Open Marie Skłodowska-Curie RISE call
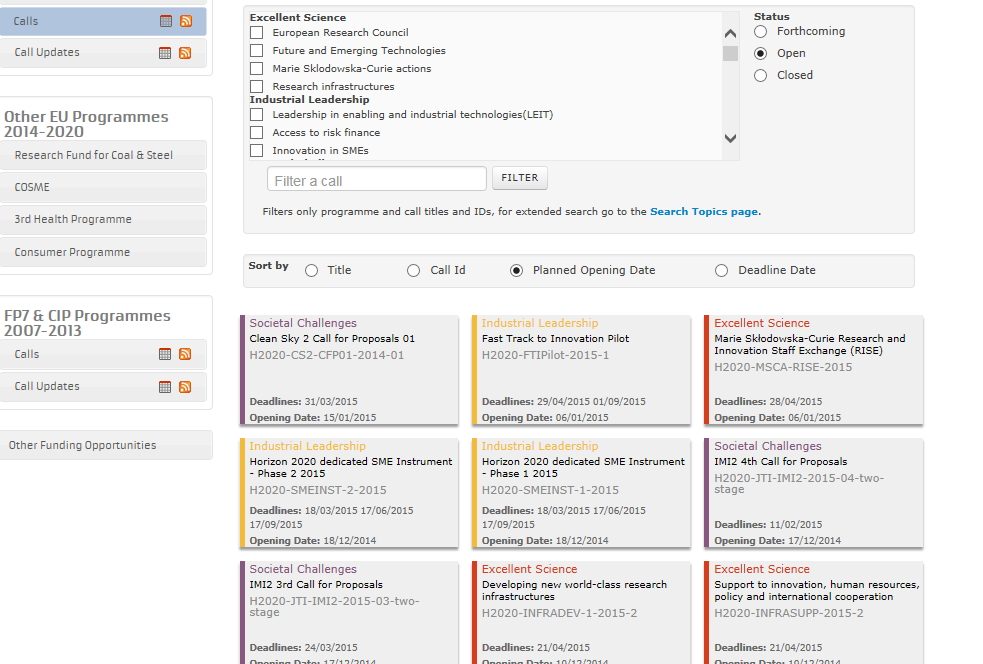The width and height of the screenshot is (983, 664). tap(810, 345)
